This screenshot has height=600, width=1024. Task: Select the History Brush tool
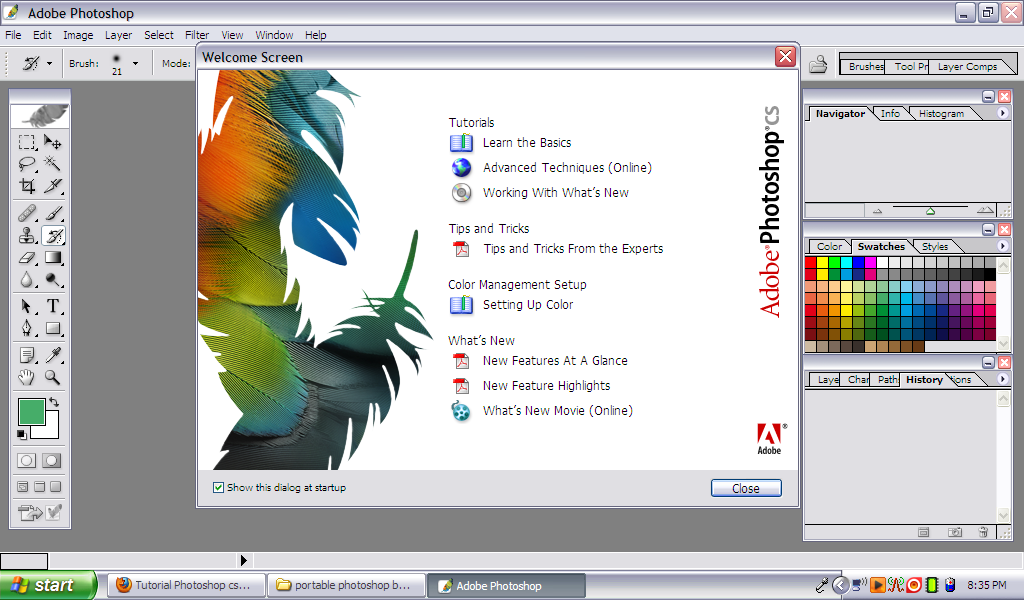point(52,235)
